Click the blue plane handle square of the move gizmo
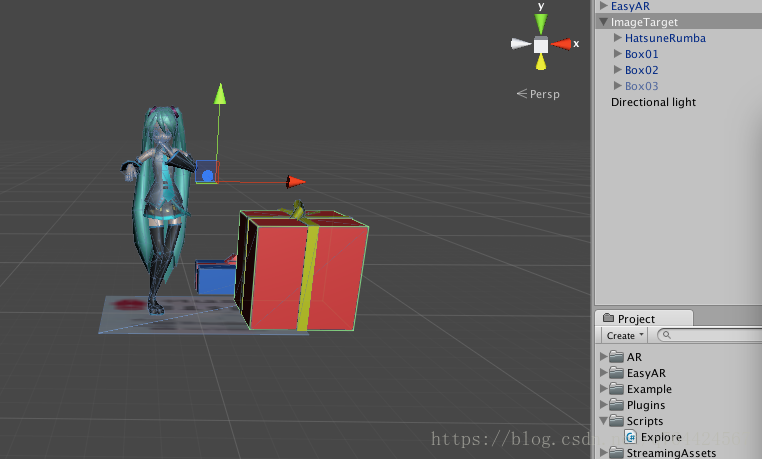The image size is (762, 459). pyautogui.click(x=207, y=172)
